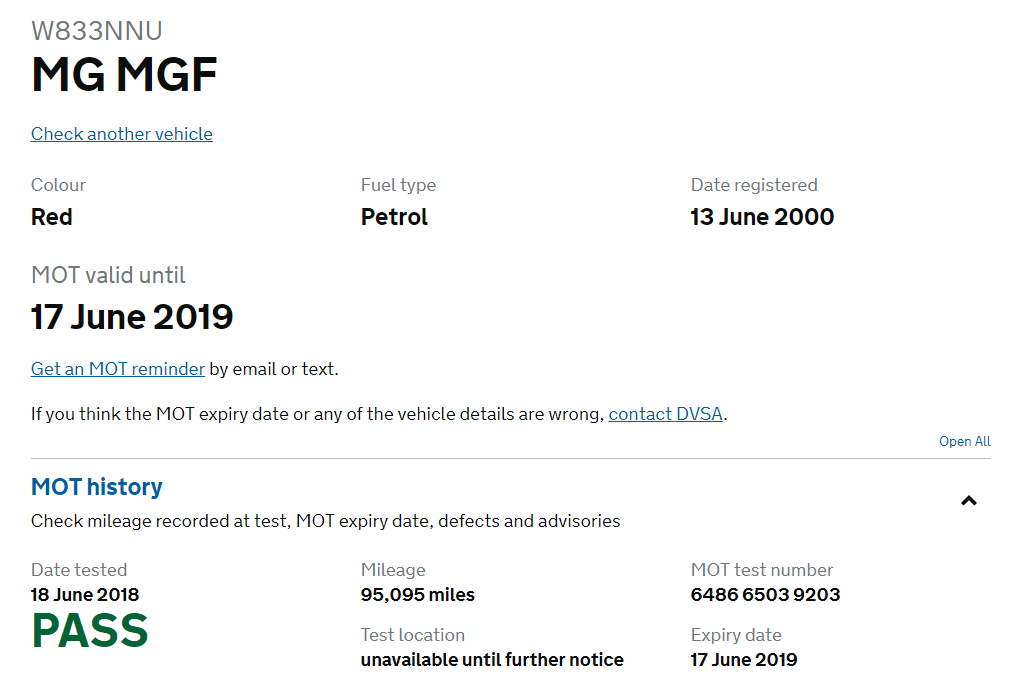This screenshot has height=695, width=1028.
Task: Open the contact DVSA link
Action: coord(665,414)
